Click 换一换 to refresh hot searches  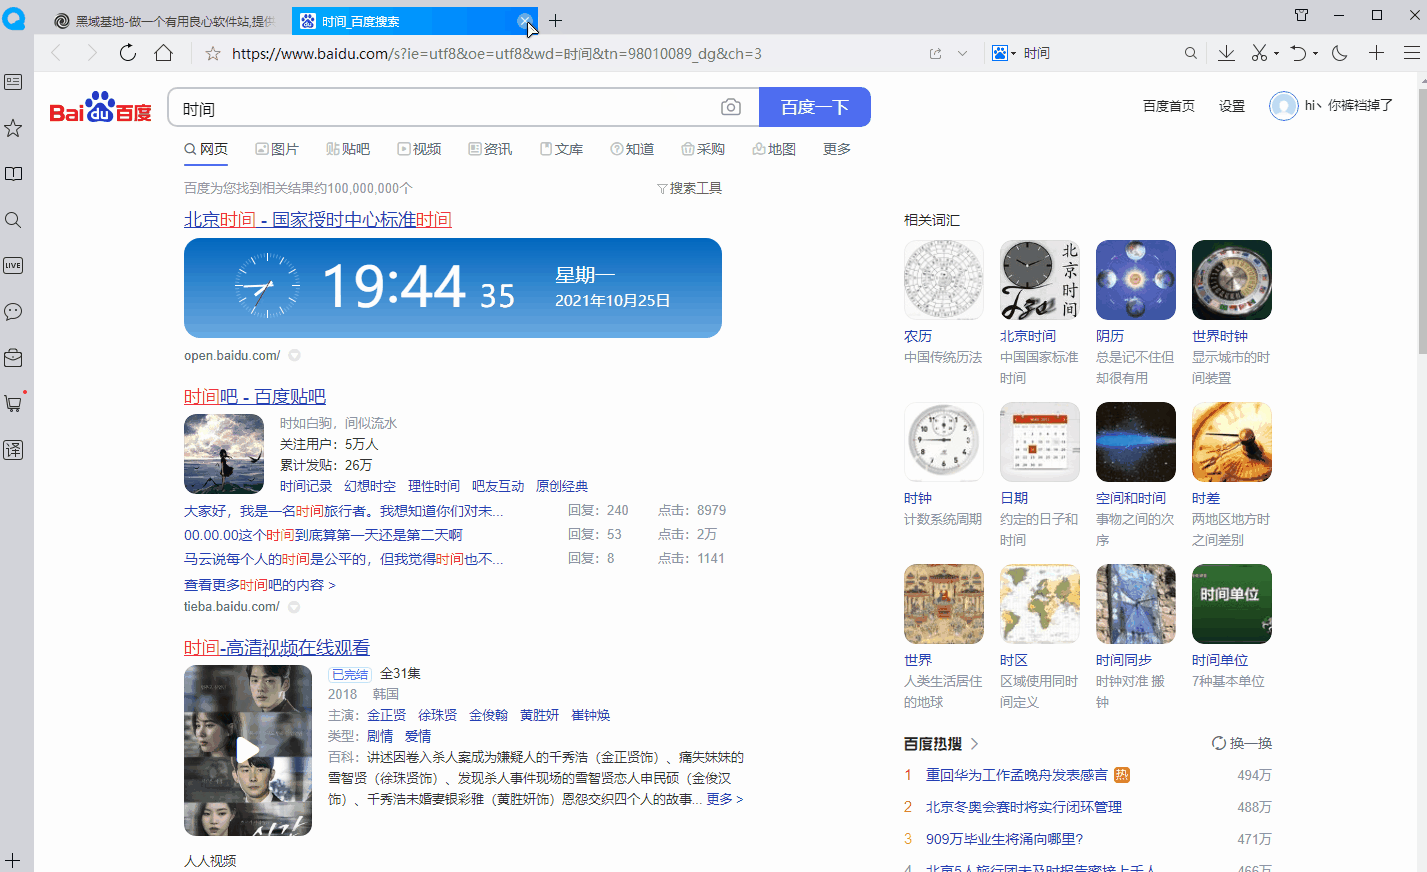coord(1242,743)
